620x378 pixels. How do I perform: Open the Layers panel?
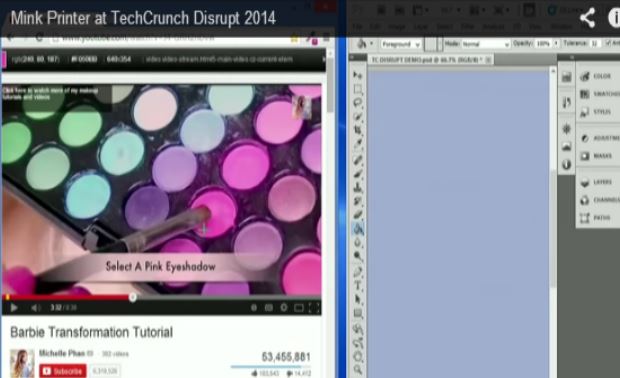(x=596, y=182)
